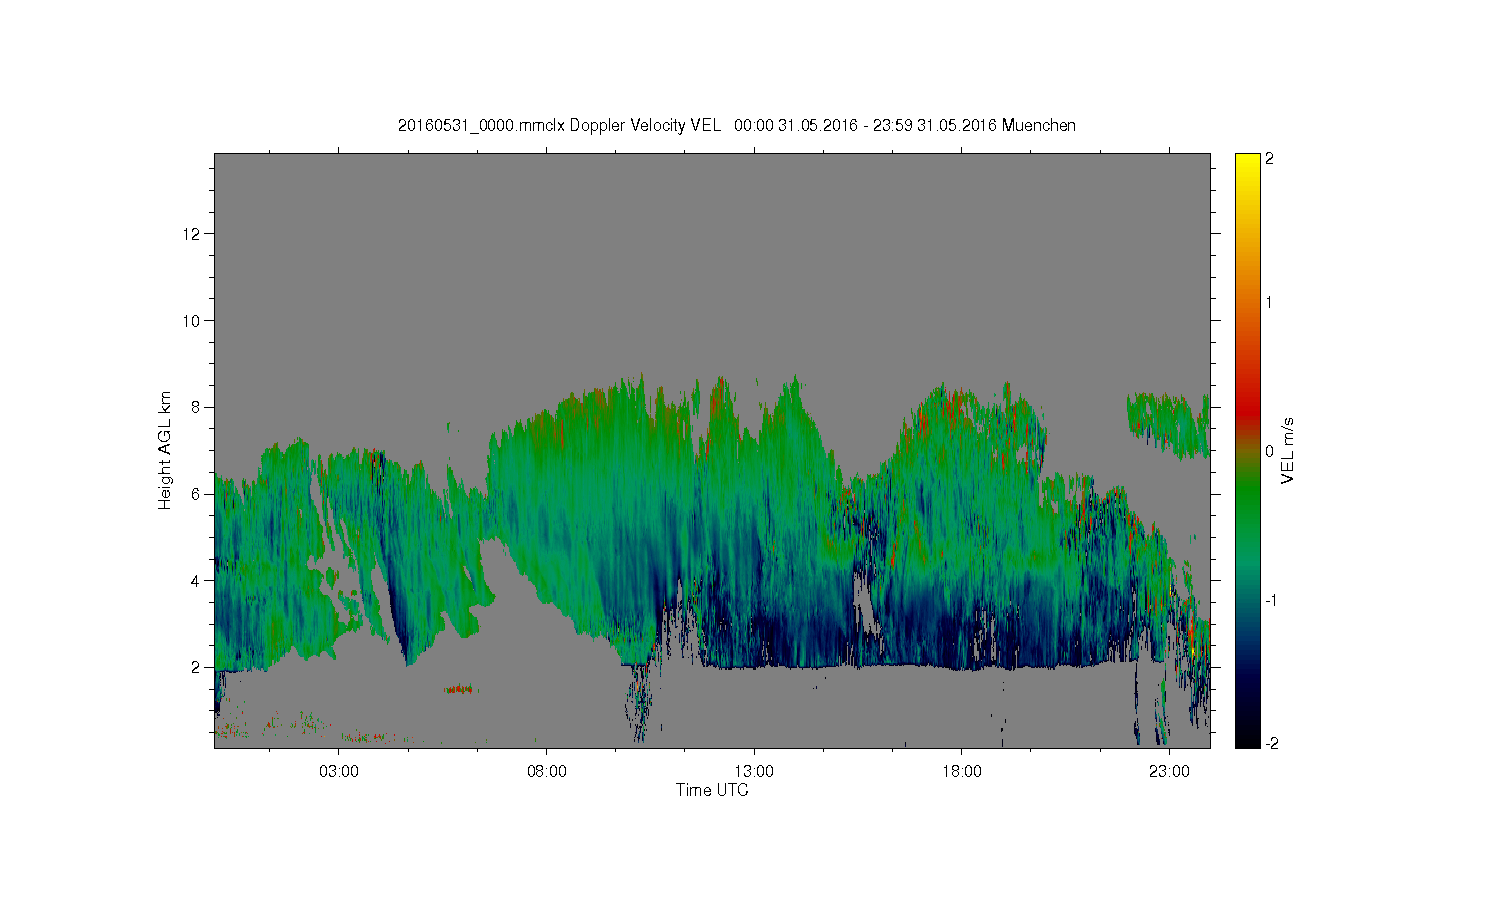The height and width of the screenshot is (900, 1500).
Task: Click the '13:00' time tick label
Action: click(754, 772)
